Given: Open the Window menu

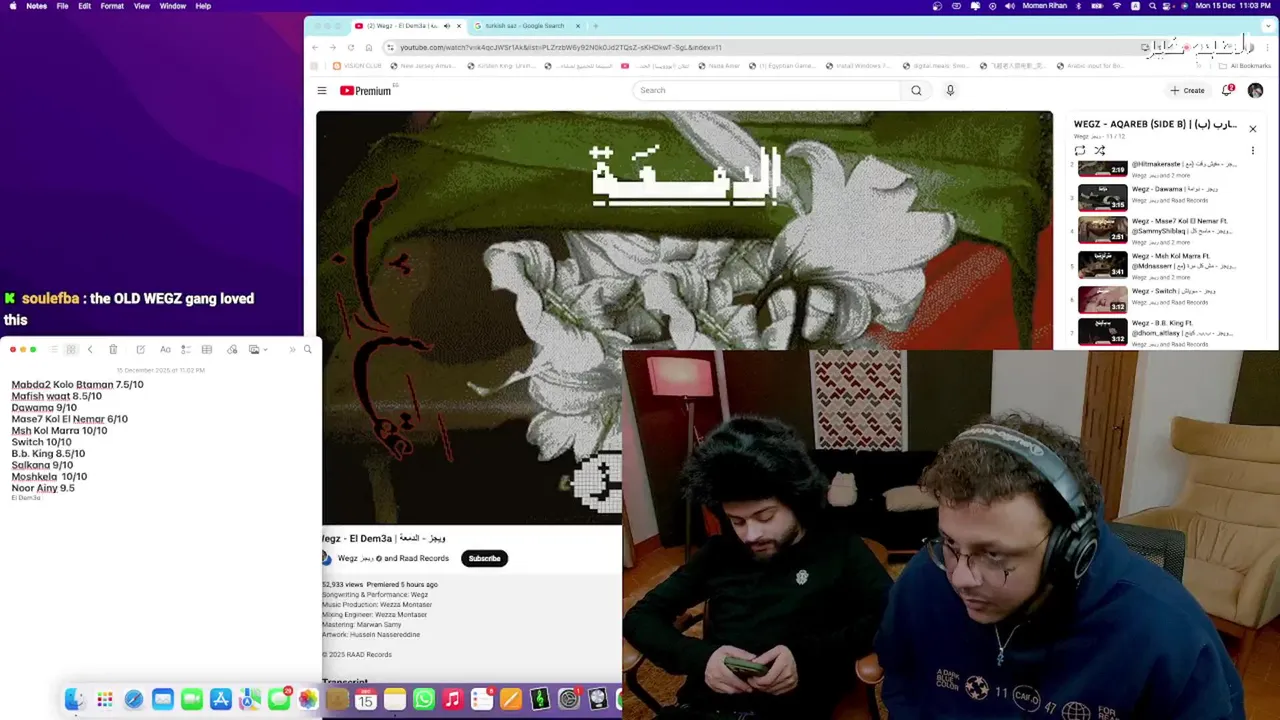Looking at the screenshot, I should point(172,6).
